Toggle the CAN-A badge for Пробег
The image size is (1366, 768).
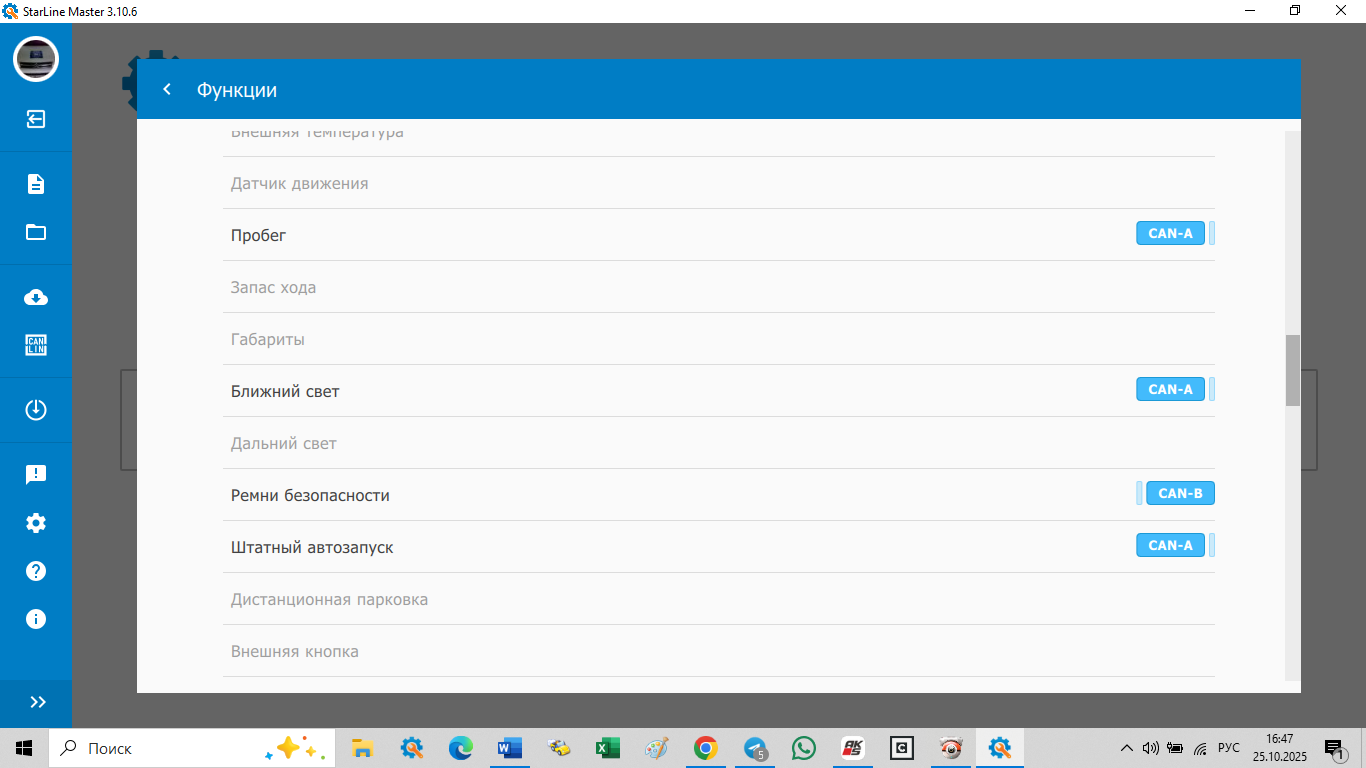pos(1170,234)
